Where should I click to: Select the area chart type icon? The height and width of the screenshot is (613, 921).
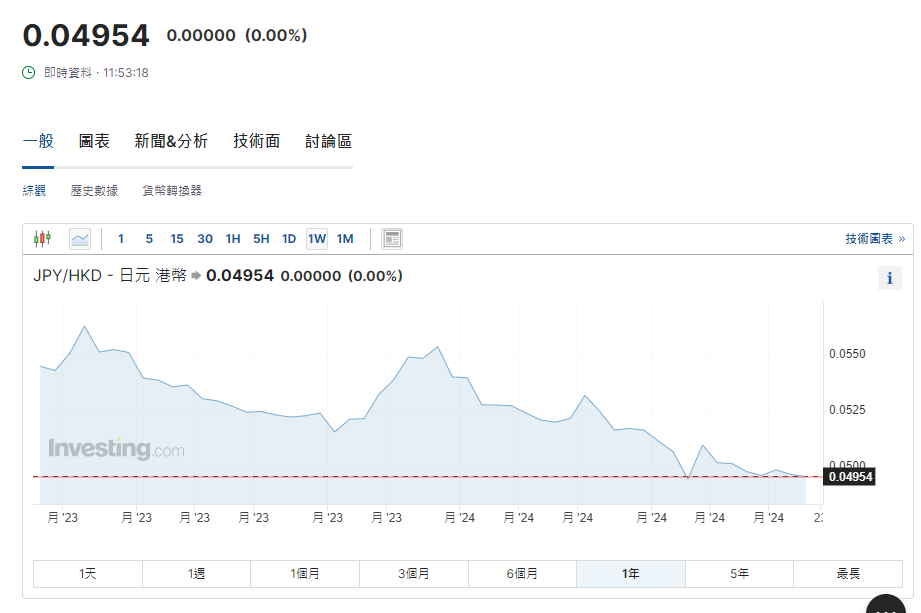click(x=80, y=238)
